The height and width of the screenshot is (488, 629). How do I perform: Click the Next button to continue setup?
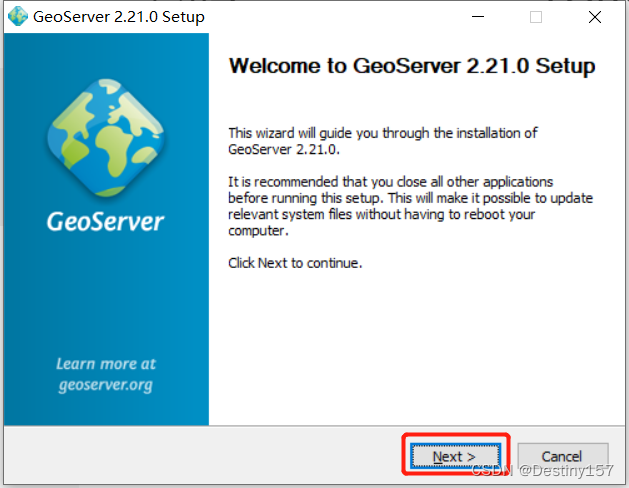455,456
